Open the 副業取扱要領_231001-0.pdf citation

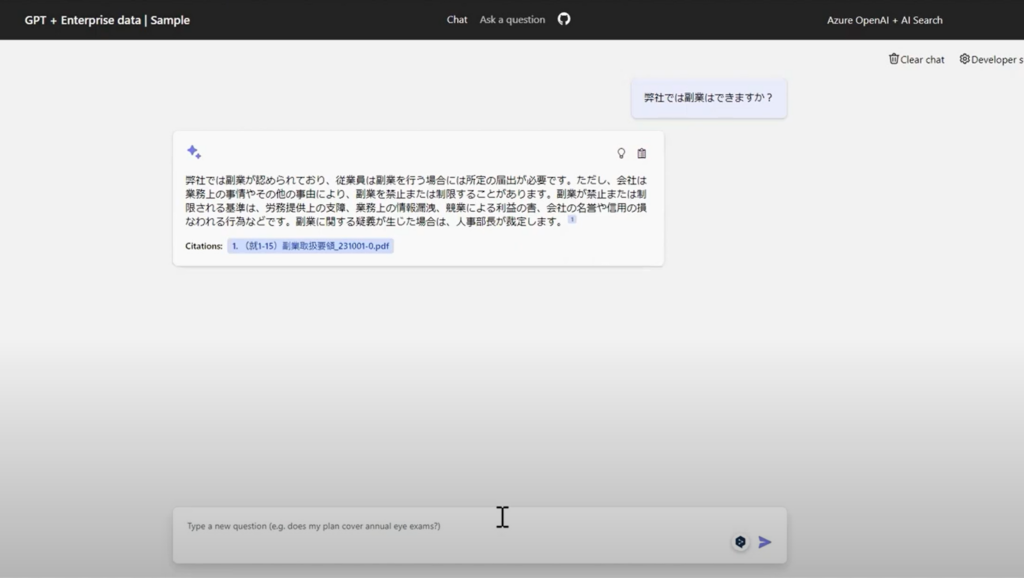[310, 246]
